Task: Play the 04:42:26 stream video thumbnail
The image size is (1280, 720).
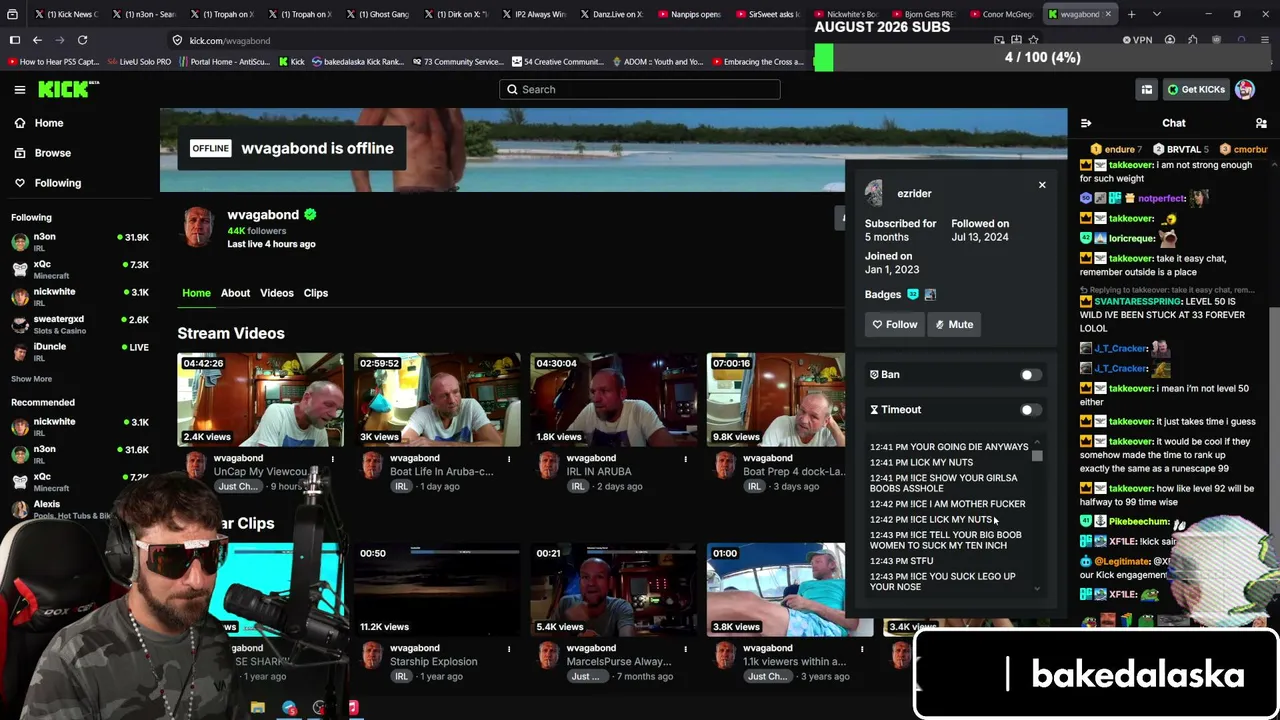Action: pos(260,399)
